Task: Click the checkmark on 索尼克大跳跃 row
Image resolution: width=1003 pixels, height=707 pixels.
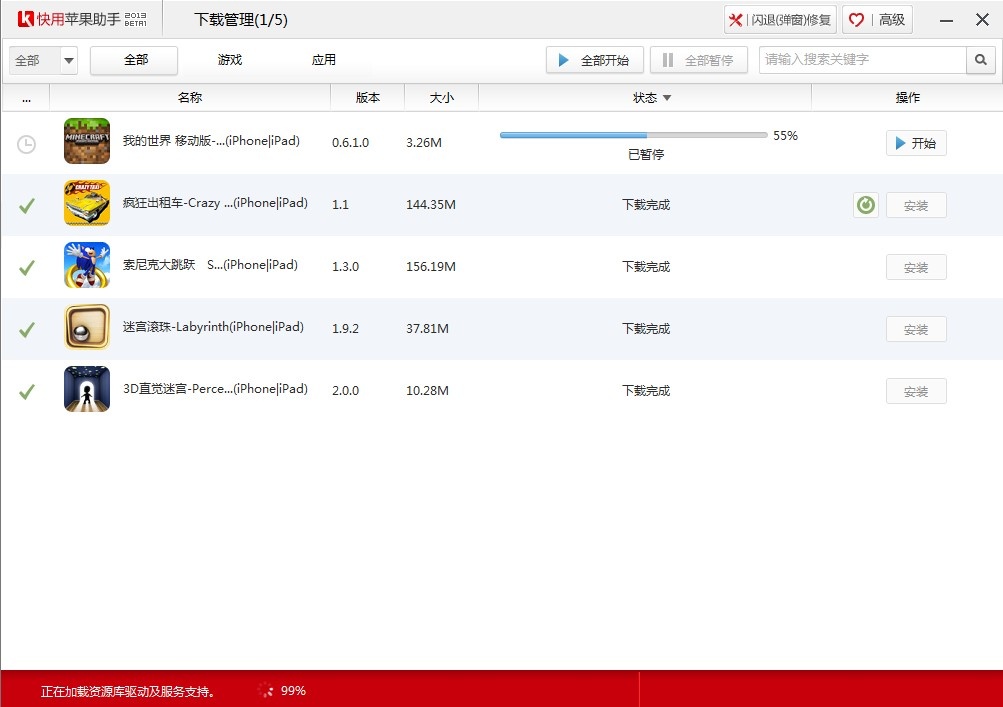Action: tap(27, 267)
